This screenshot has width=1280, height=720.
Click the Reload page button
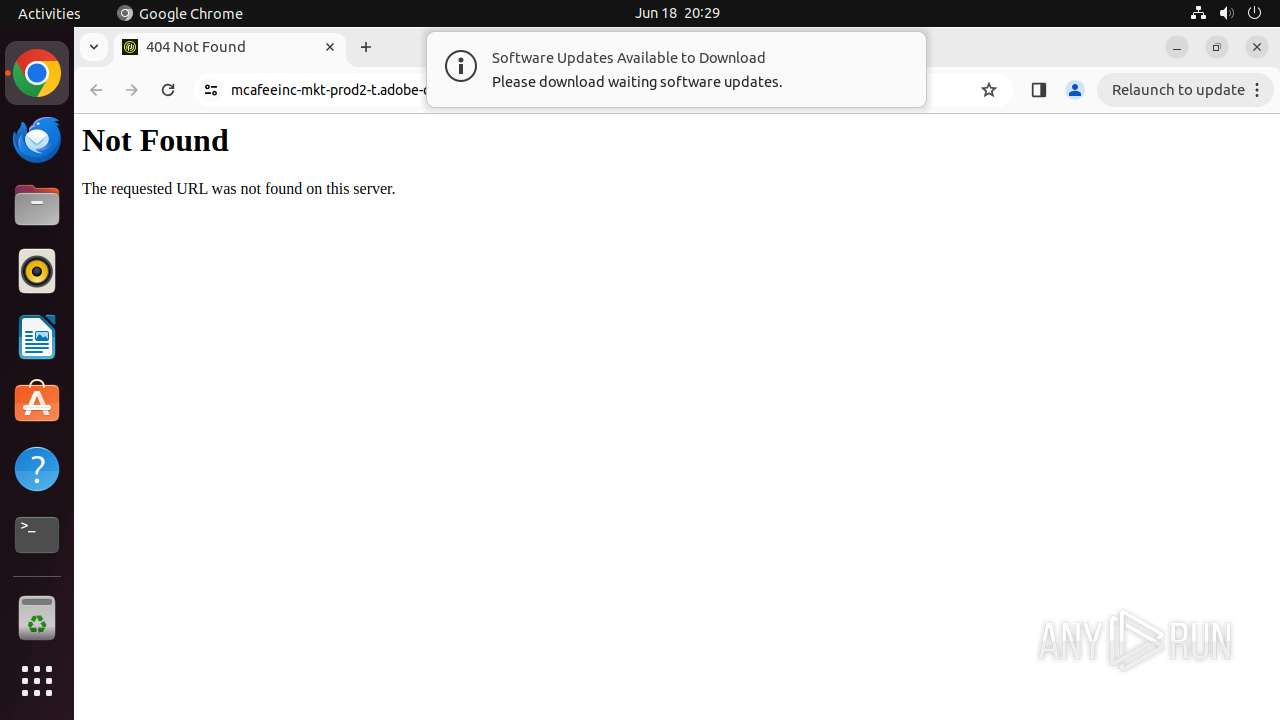coord(168,90)
